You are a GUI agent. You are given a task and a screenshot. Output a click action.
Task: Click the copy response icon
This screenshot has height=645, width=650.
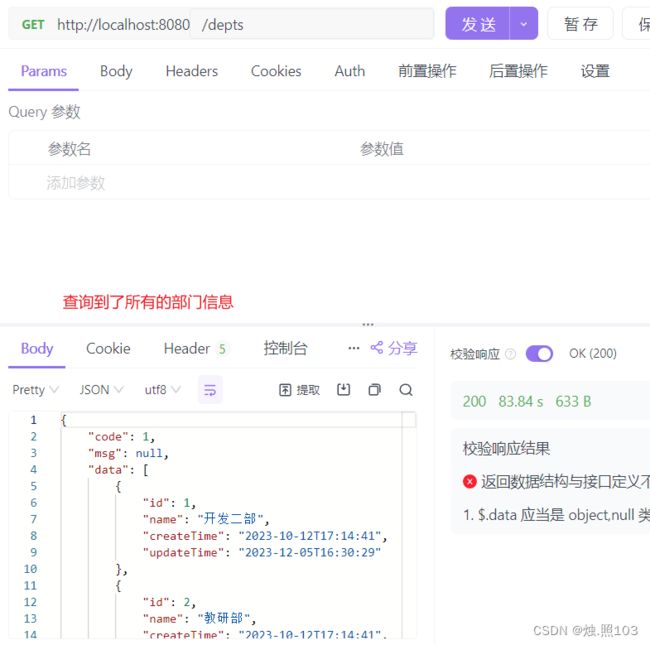(x=375, y=389)
